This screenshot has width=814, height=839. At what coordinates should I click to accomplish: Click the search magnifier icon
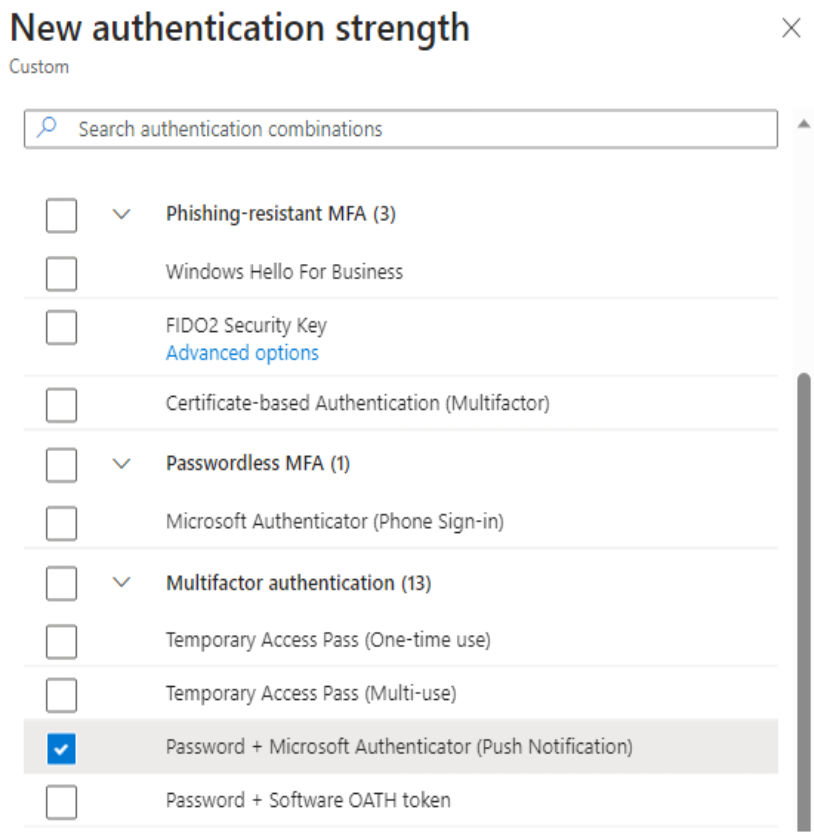[x=47, y=128]
